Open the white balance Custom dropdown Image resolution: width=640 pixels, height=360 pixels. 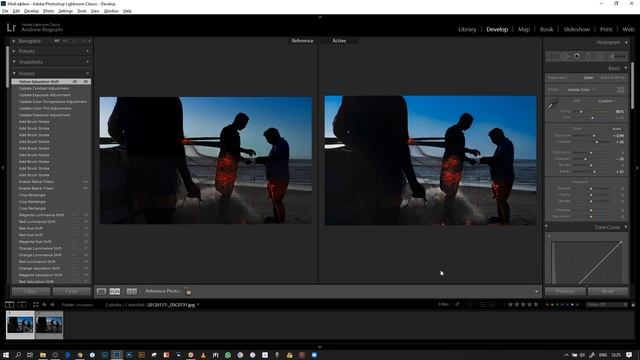tap(607, 101)
